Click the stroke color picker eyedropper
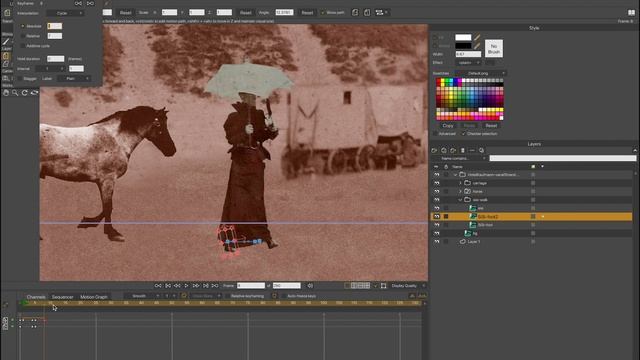The height and width of the screenshot is (360, 640). [477, 46]
